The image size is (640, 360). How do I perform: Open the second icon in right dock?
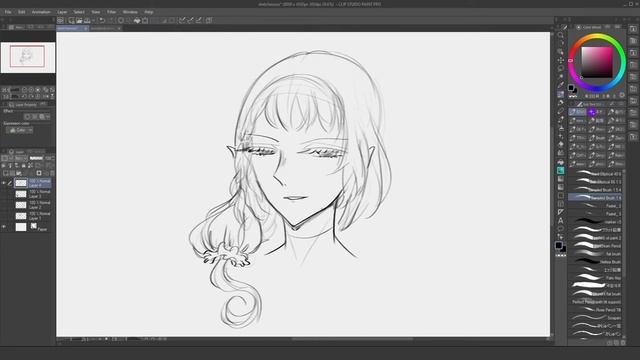point(633,41)
